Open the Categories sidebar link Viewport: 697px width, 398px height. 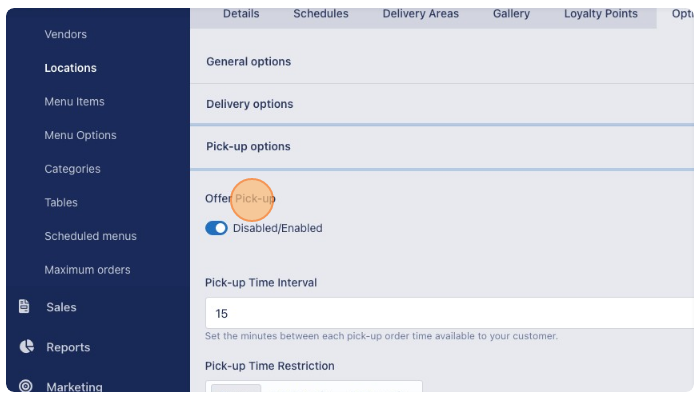(72, 169)
